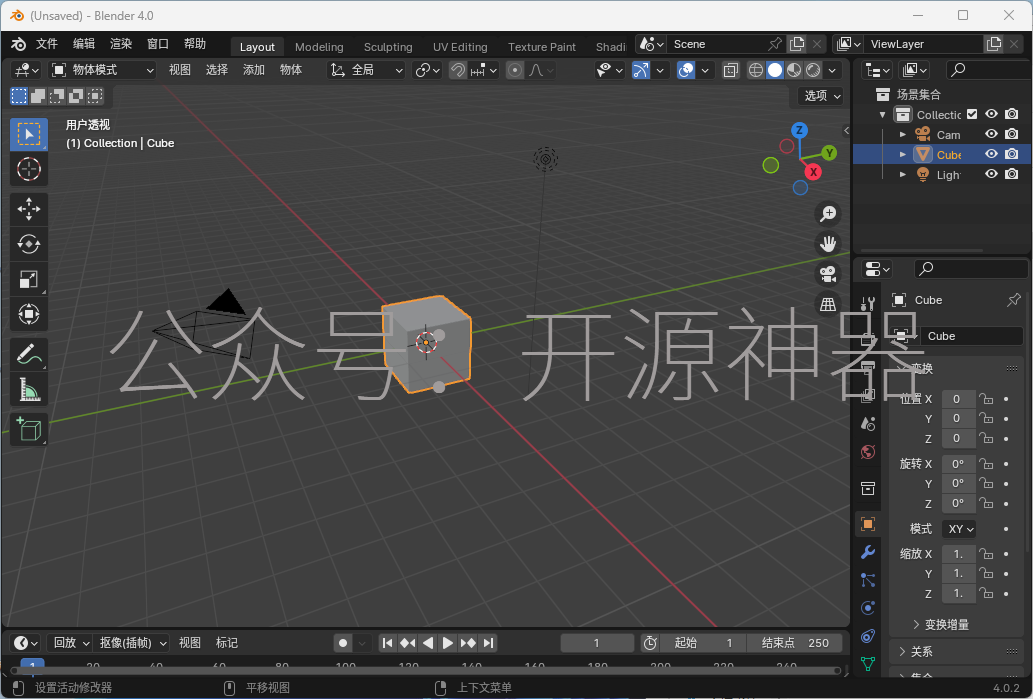Toggle proportional editing

pos(515,70)
